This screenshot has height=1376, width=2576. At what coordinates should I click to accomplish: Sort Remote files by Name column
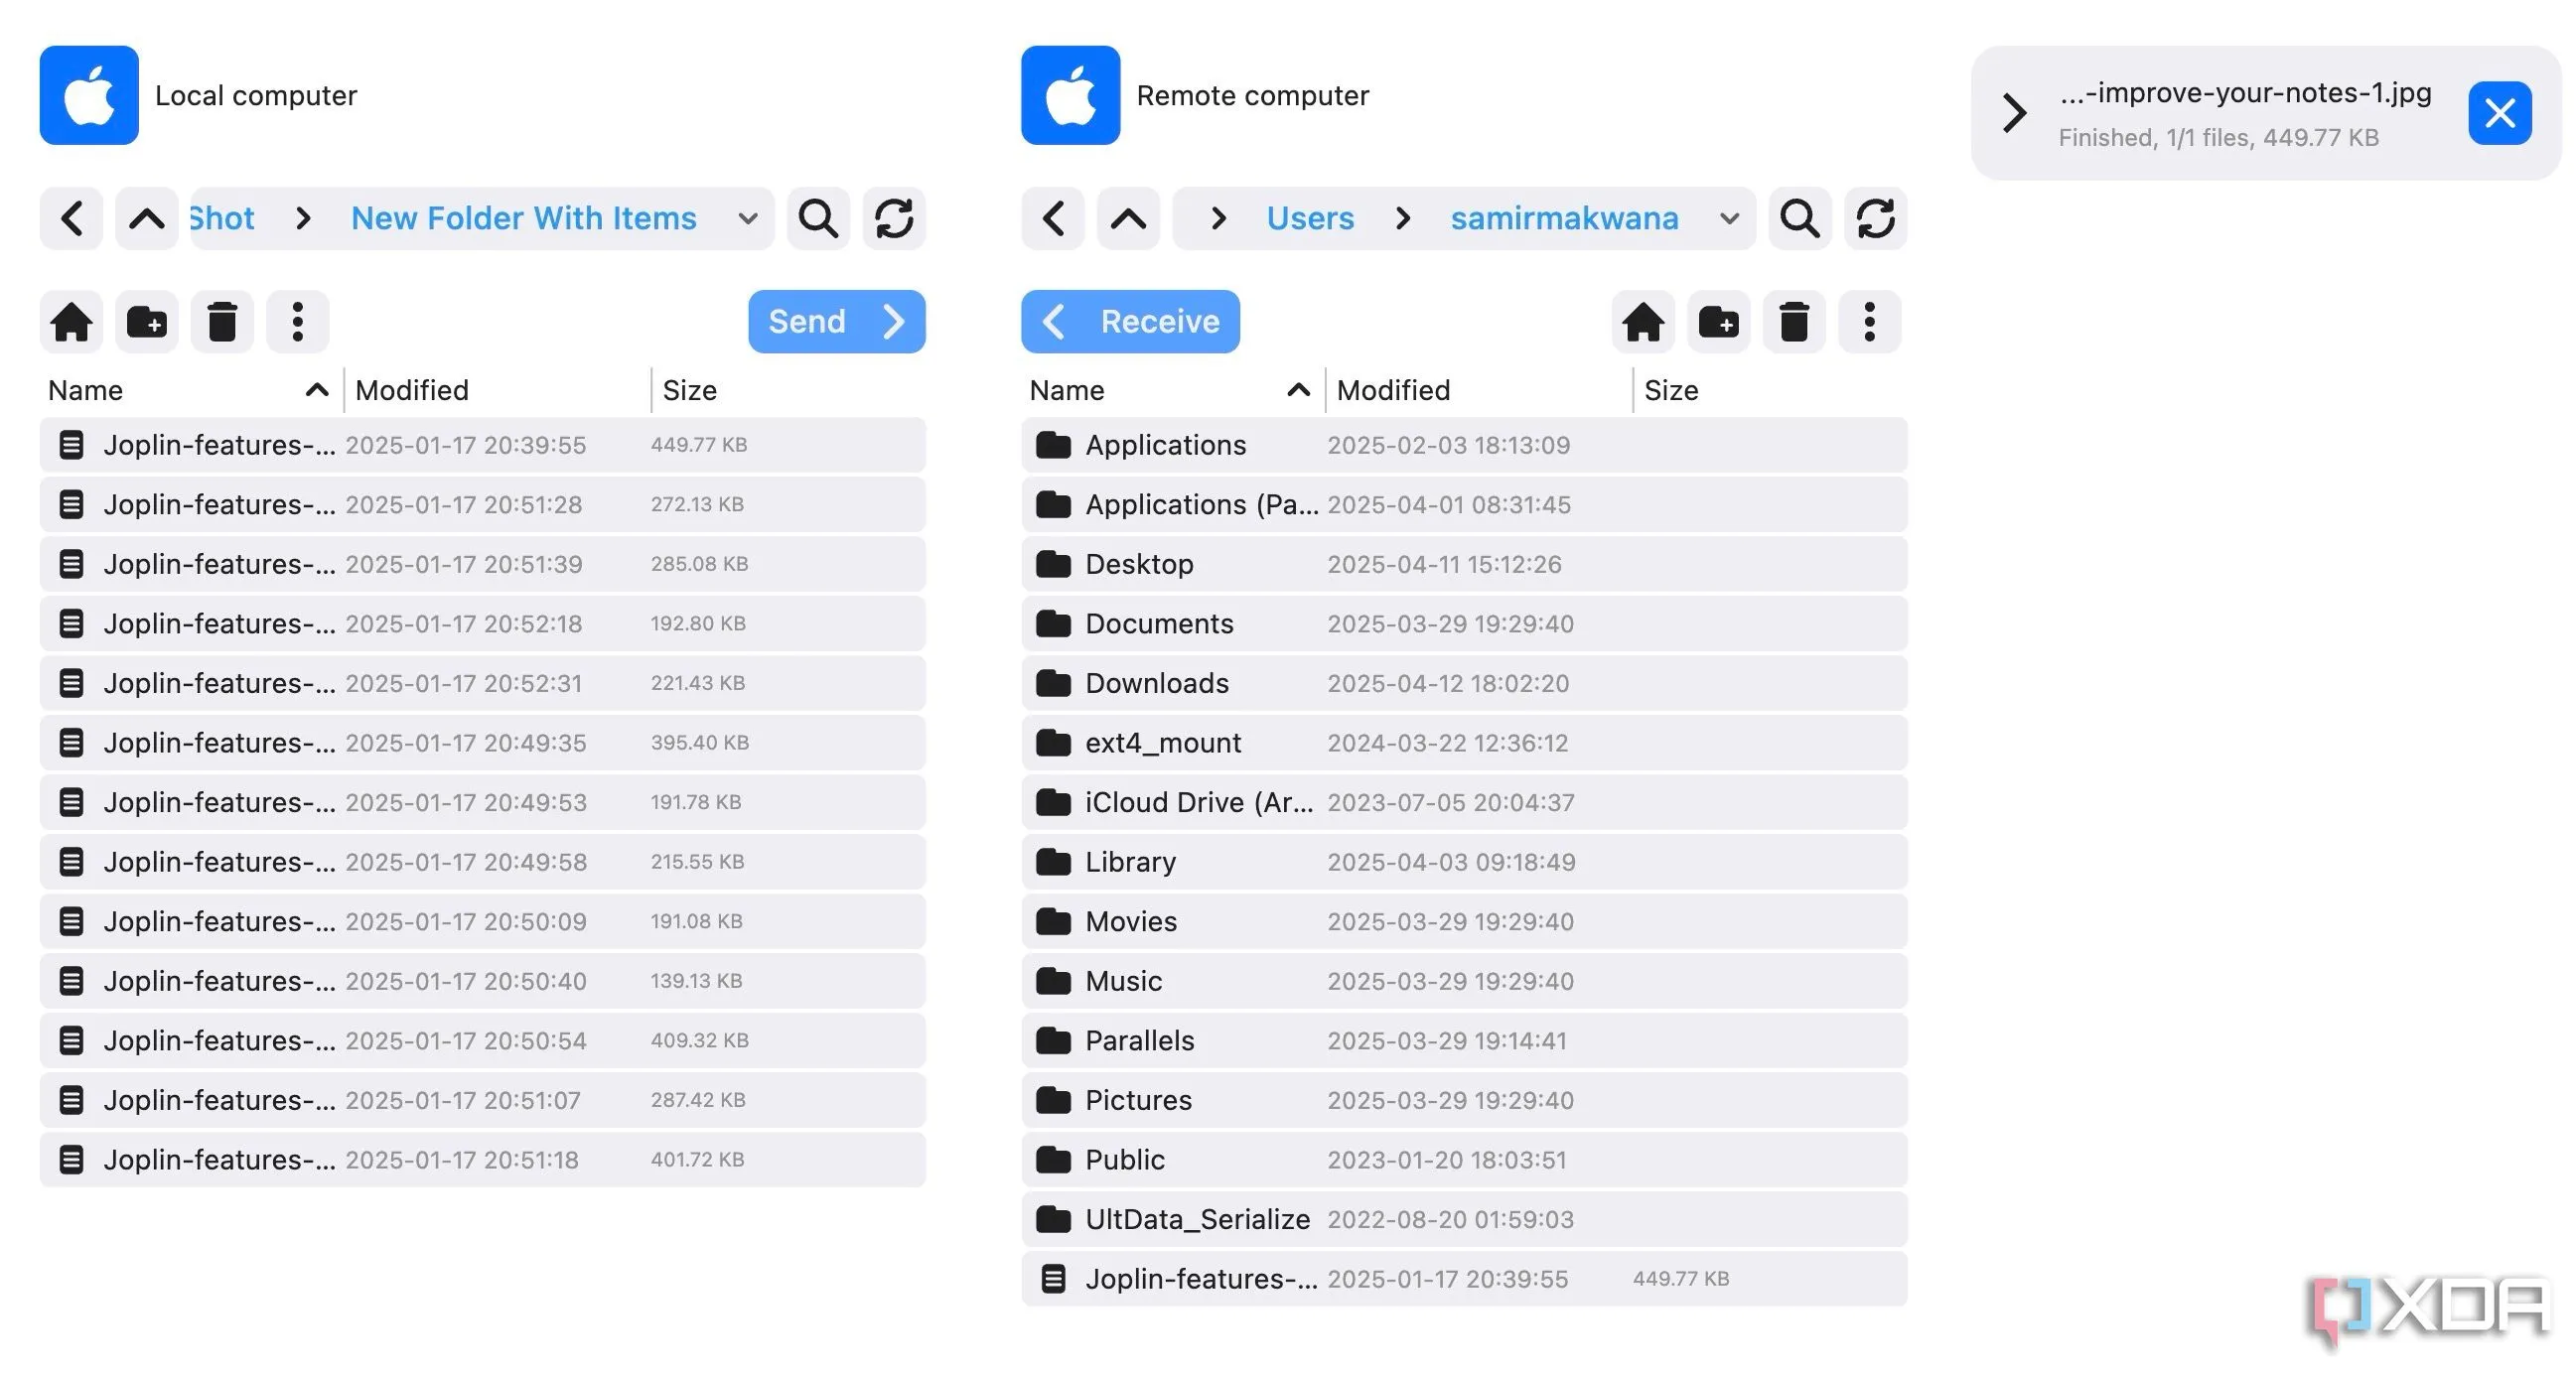(1170, 390)
